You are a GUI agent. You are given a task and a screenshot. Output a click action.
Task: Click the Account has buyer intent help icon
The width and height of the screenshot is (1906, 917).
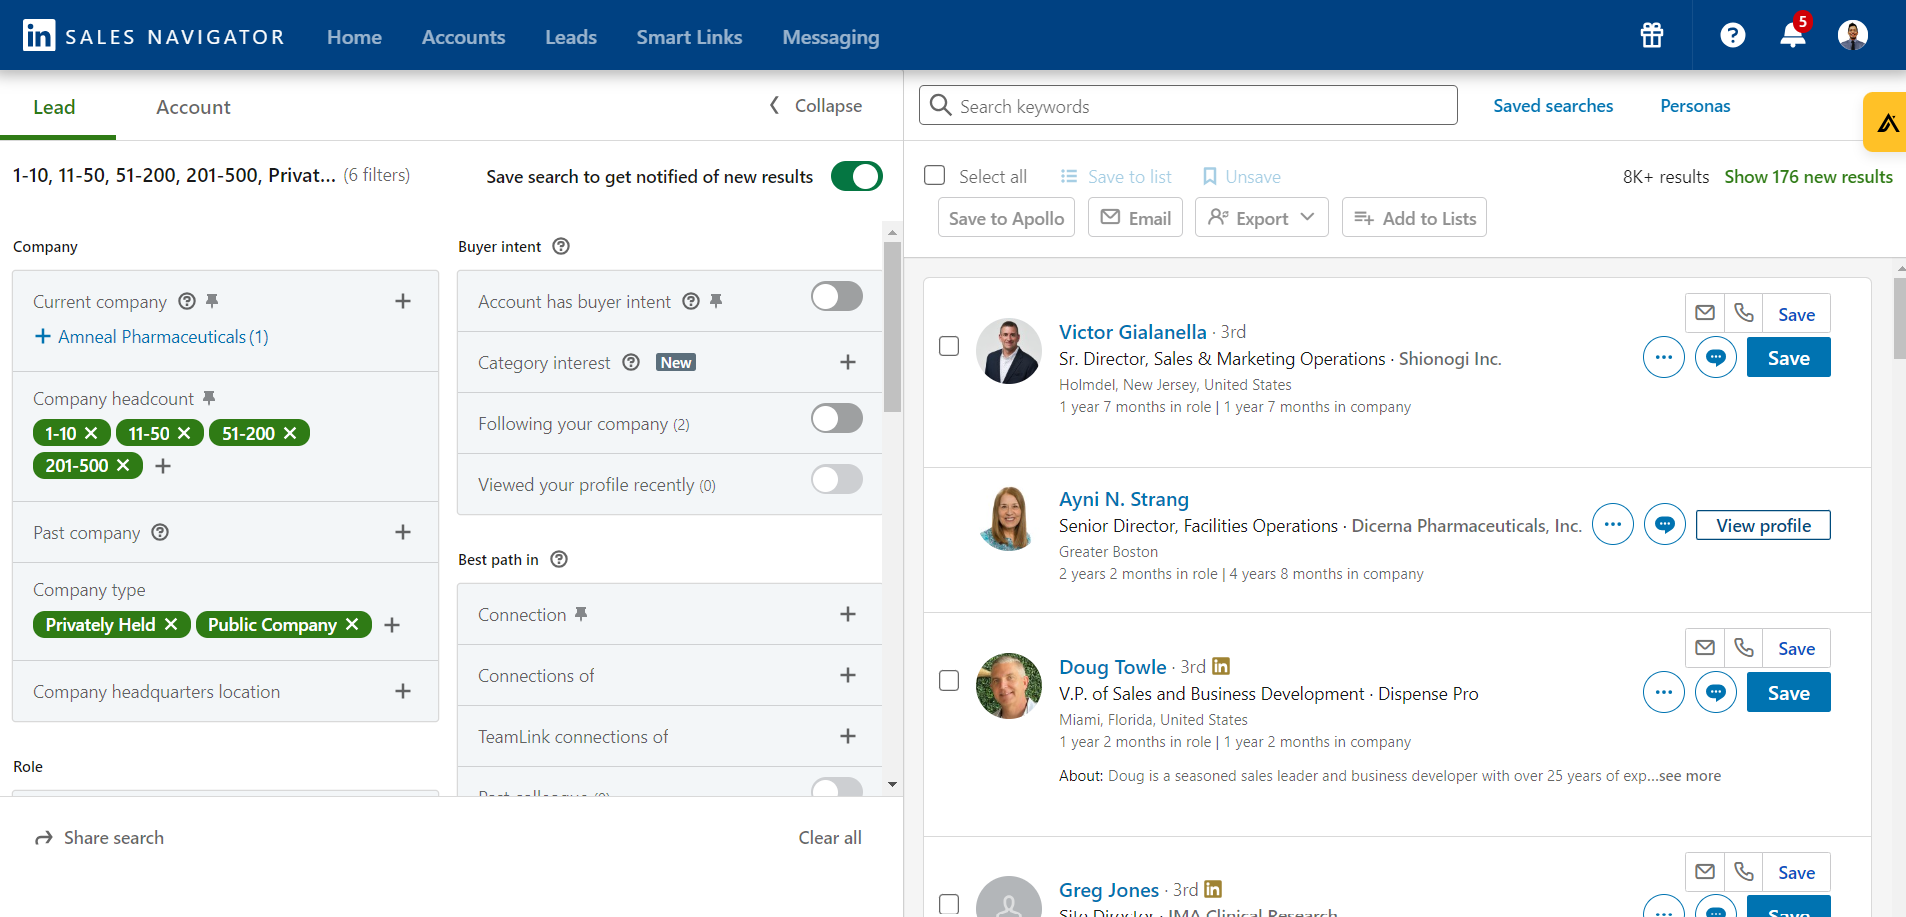click(x=691, y=301)
